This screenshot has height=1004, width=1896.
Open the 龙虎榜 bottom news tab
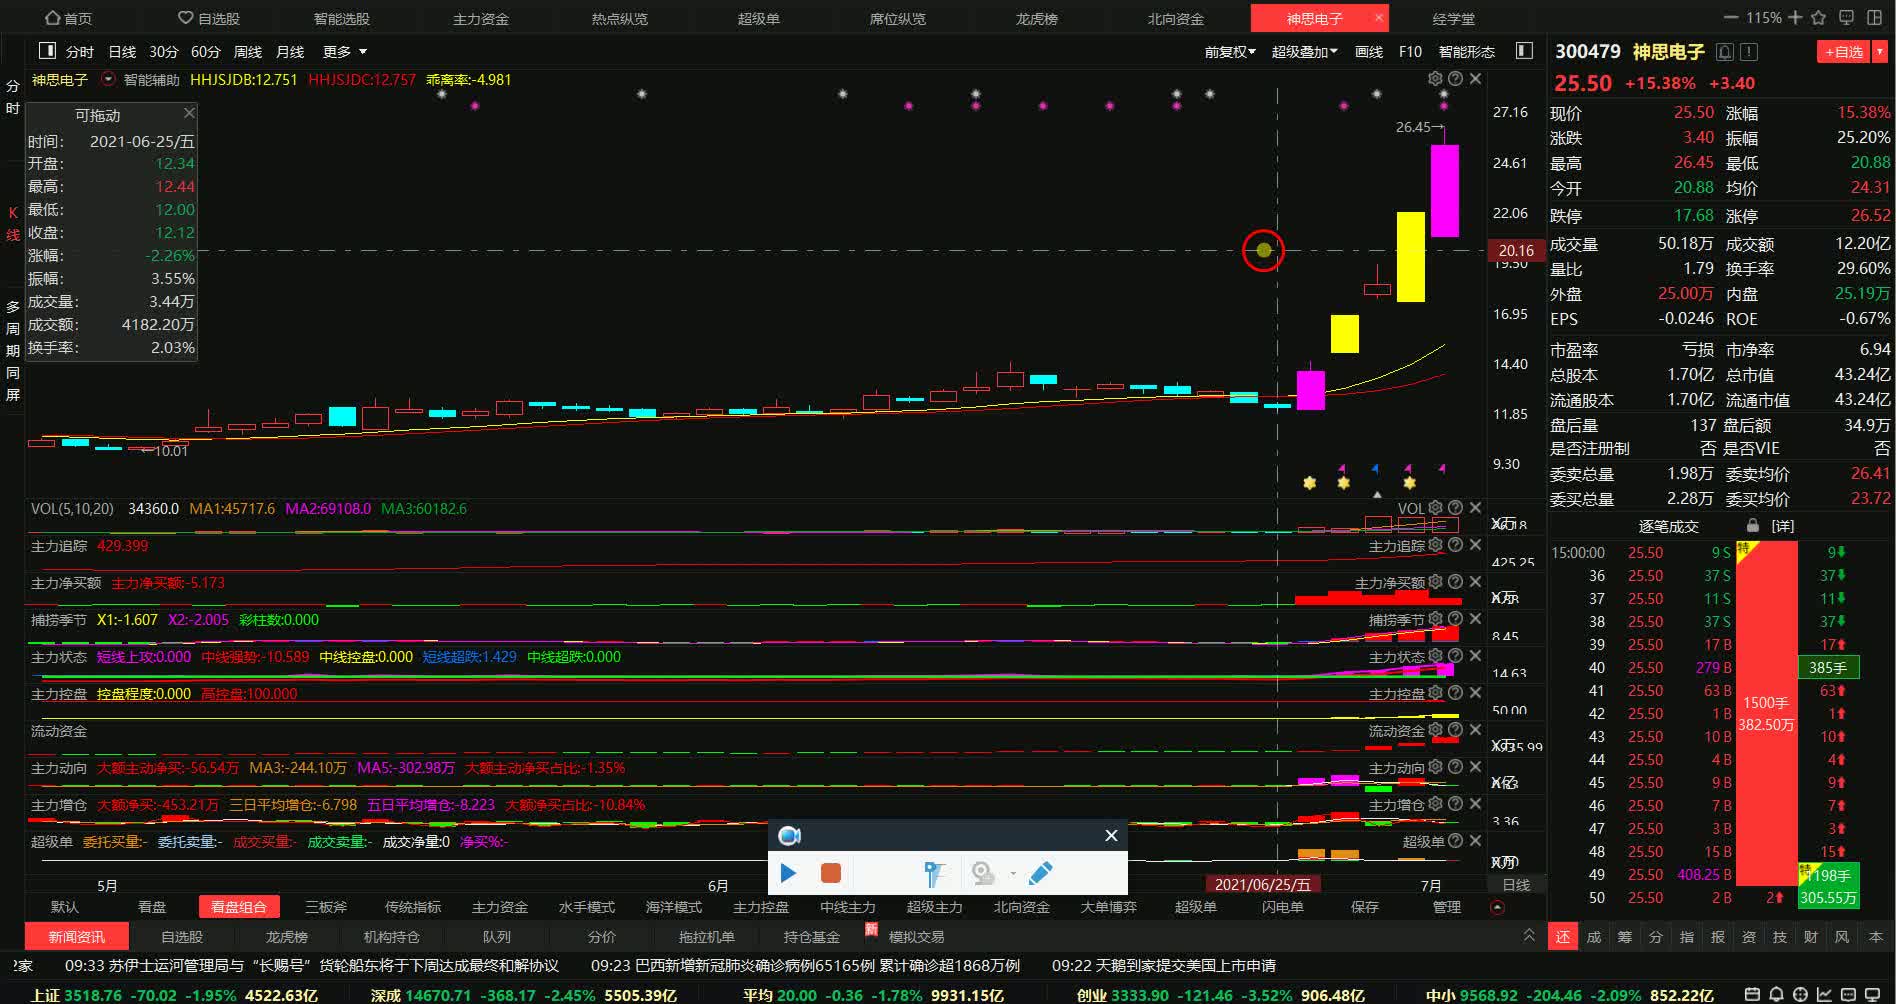point(287,937)
